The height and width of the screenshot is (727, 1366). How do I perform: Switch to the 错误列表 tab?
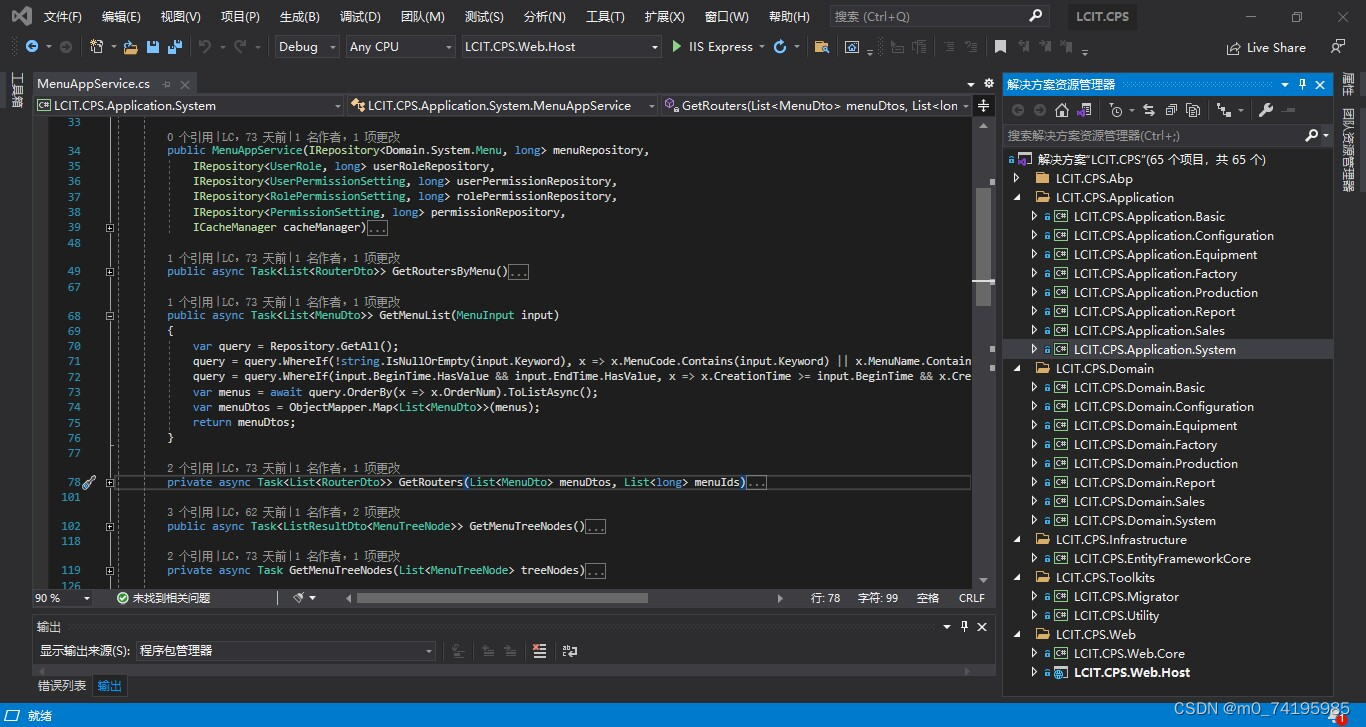[x=62, y=686]
